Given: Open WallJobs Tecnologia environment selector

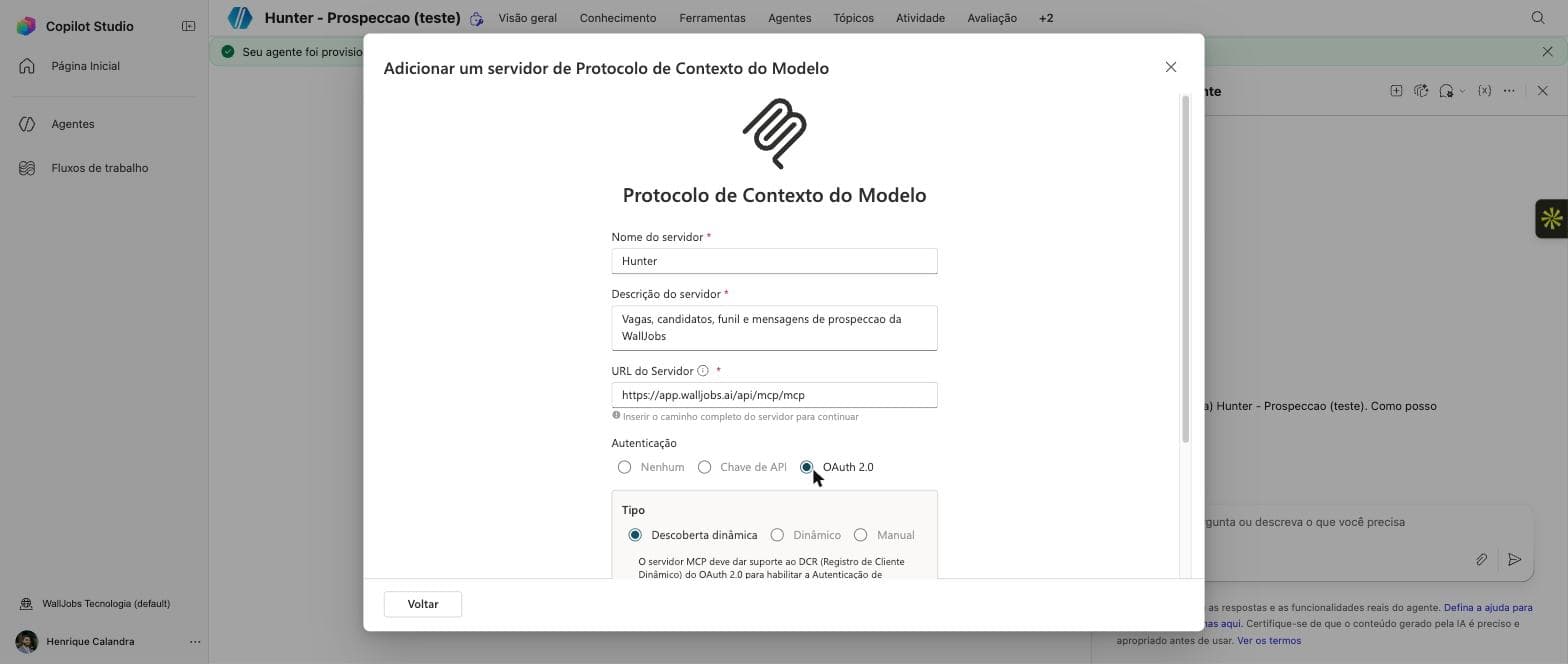Looking at the screenshot, I should point(104,604).
